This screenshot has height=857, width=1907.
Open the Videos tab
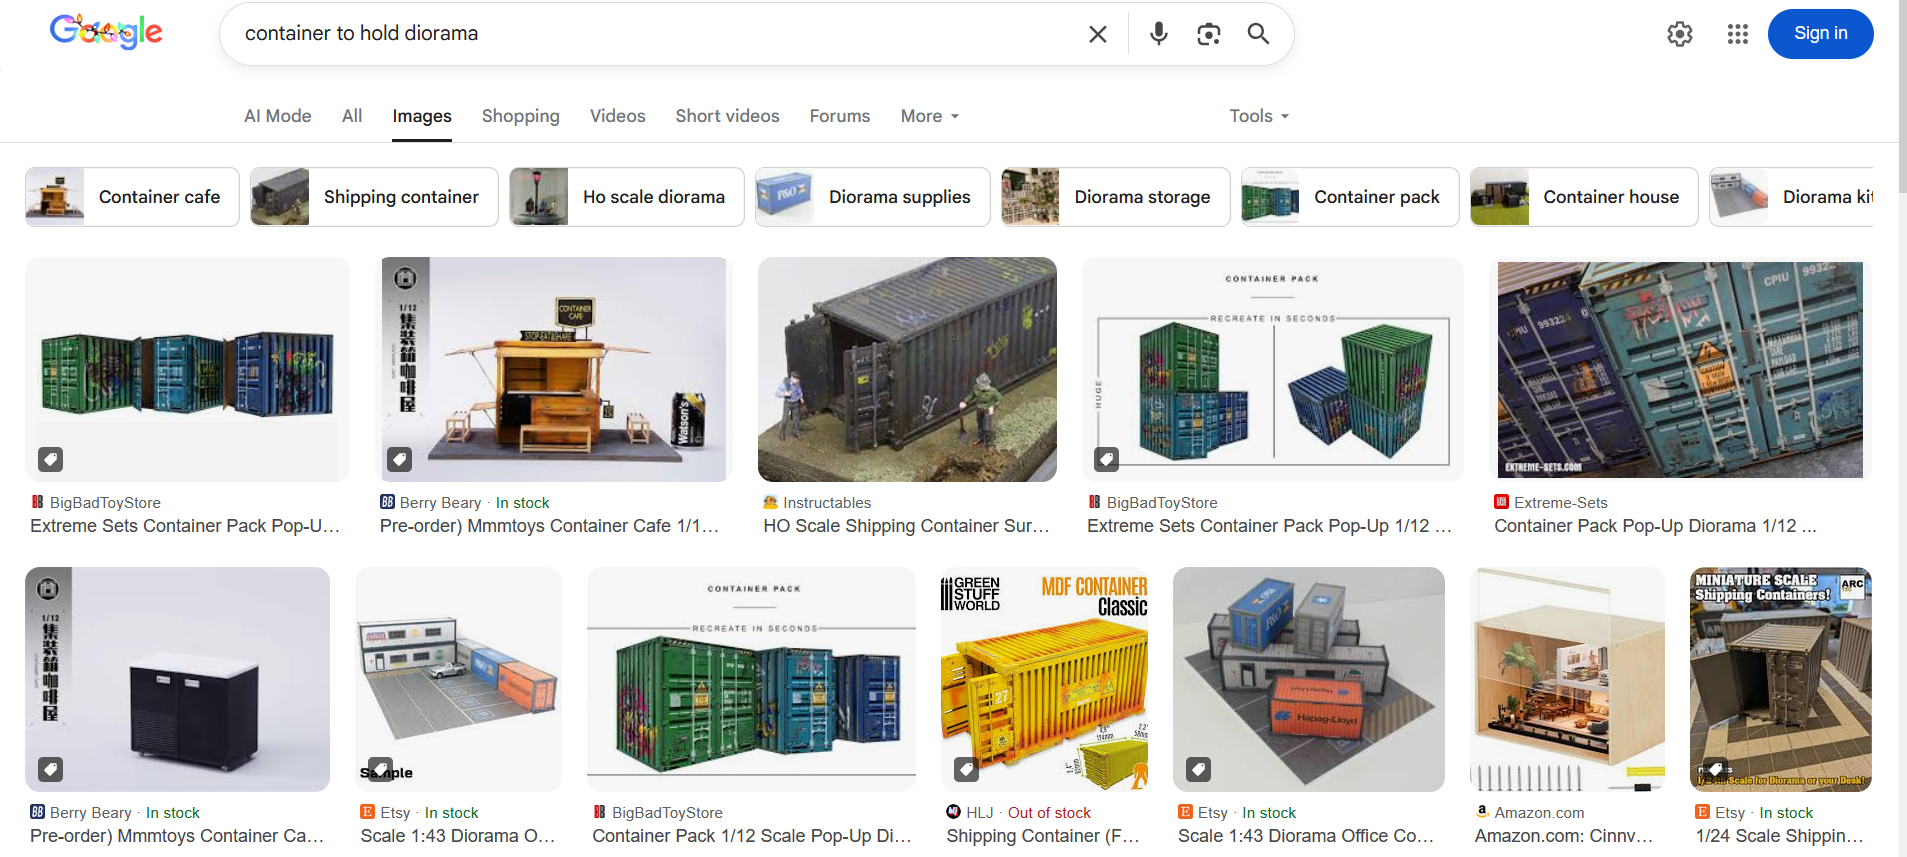[x=618, y=116]
